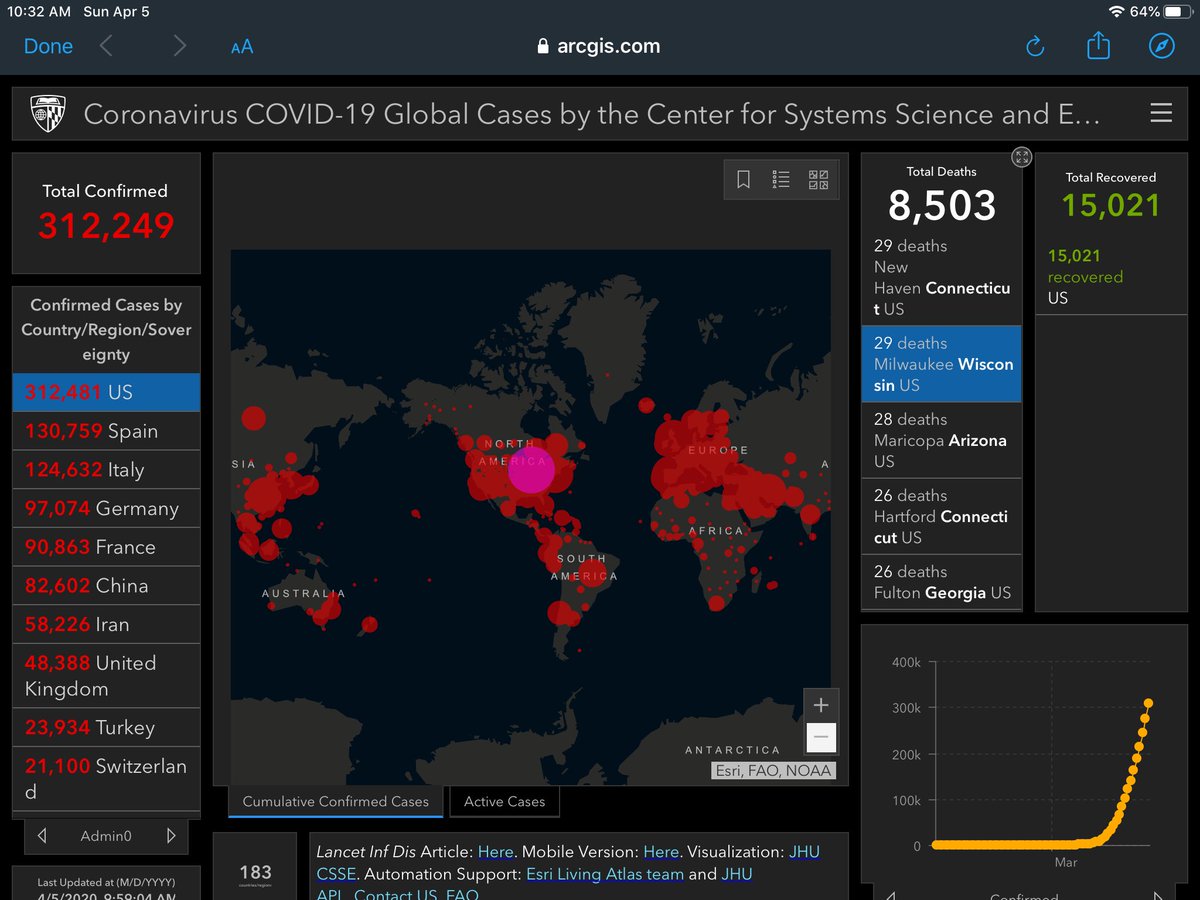
Task: Select Milwaukee Wisconsin deaths entry
Action: (x=942, y=364)
